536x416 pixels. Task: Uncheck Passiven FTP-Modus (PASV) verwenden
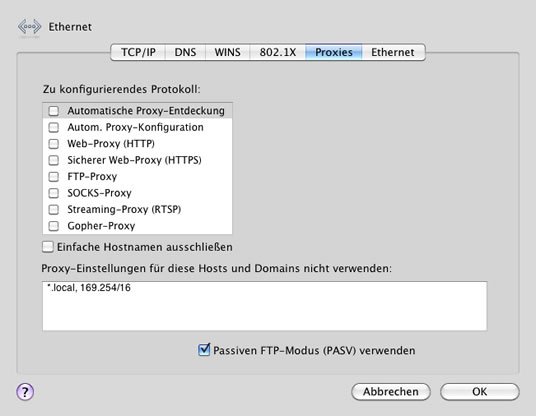click(204, 350)
